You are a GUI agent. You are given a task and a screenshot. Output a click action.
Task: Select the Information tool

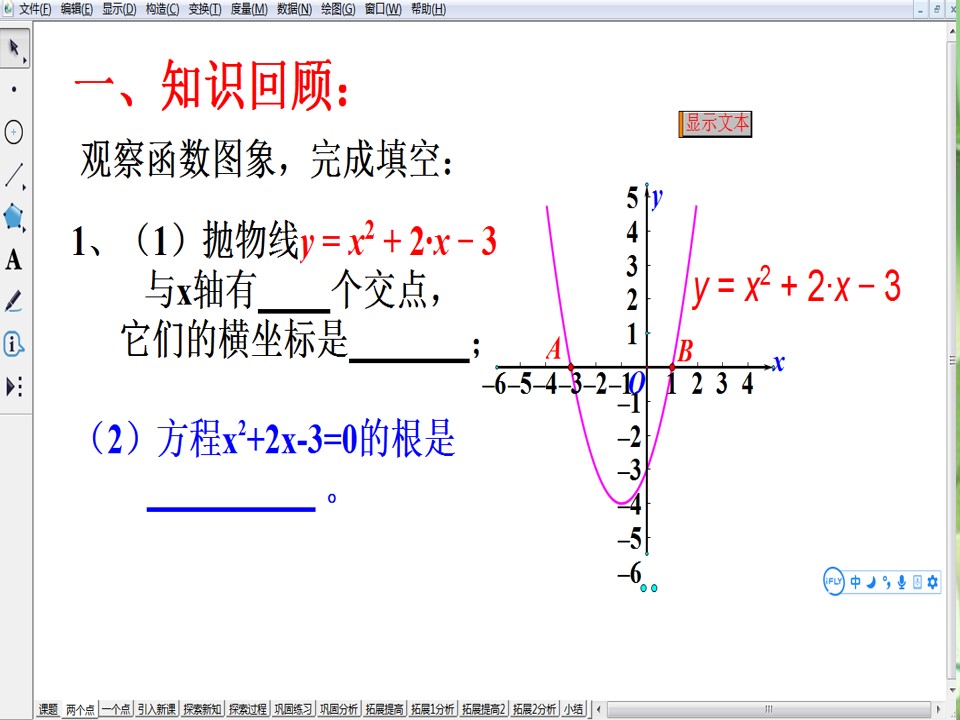pyautogui.click(x=14, y=345)
